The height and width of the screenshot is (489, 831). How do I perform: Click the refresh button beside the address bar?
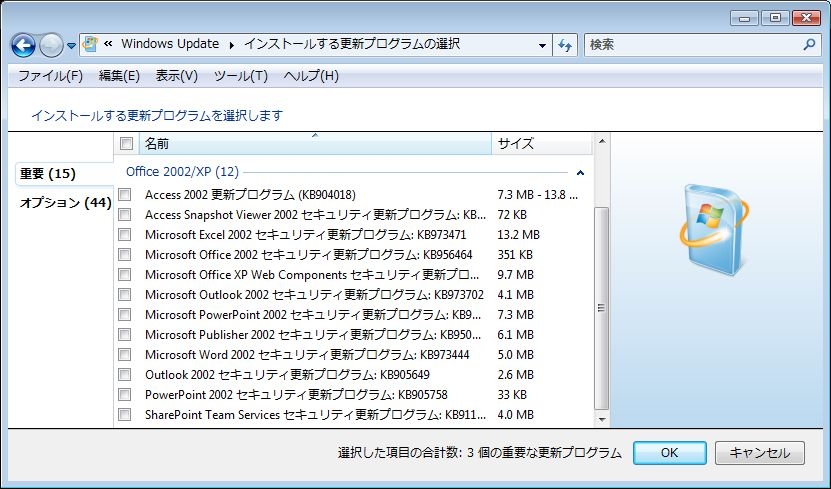(565, 46)
